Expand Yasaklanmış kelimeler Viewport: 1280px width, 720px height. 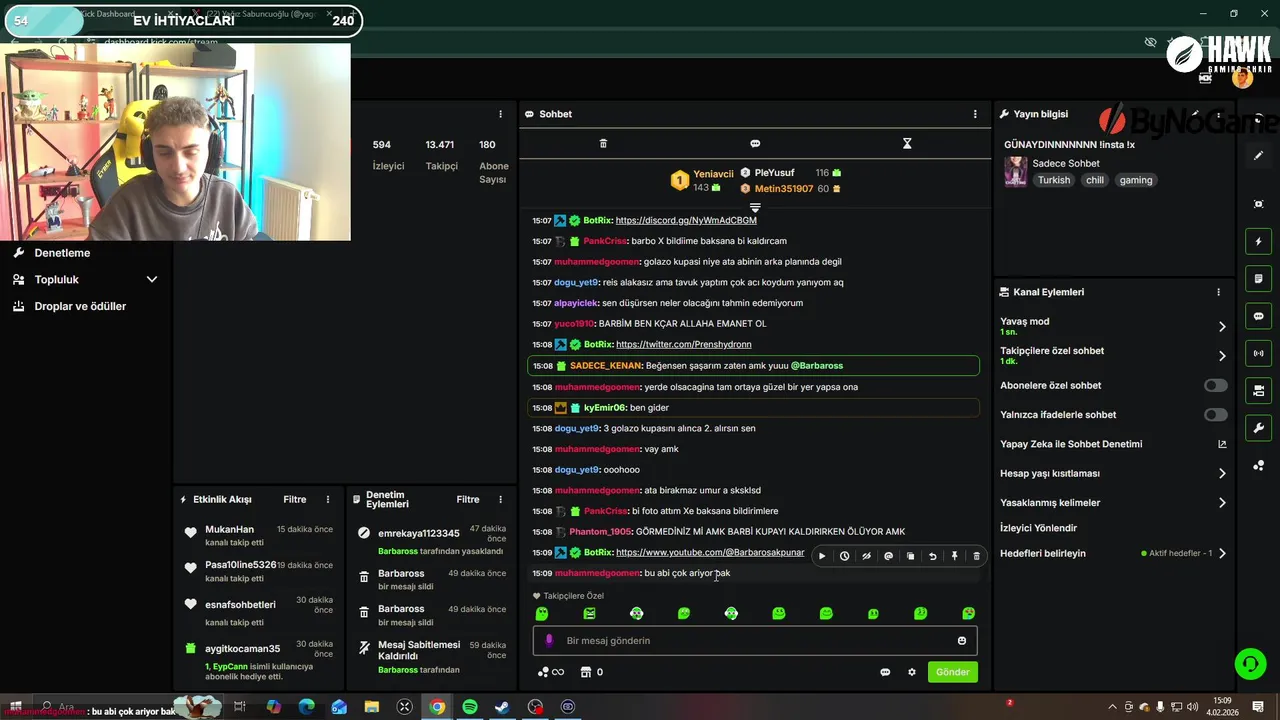click(1221, 503)
